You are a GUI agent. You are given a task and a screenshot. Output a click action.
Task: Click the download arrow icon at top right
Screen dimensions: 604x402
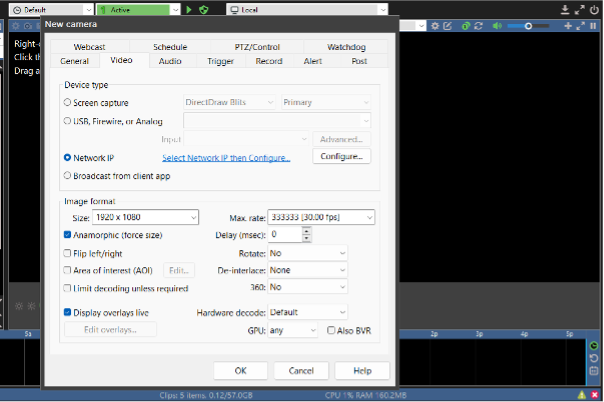coord(565,9)
